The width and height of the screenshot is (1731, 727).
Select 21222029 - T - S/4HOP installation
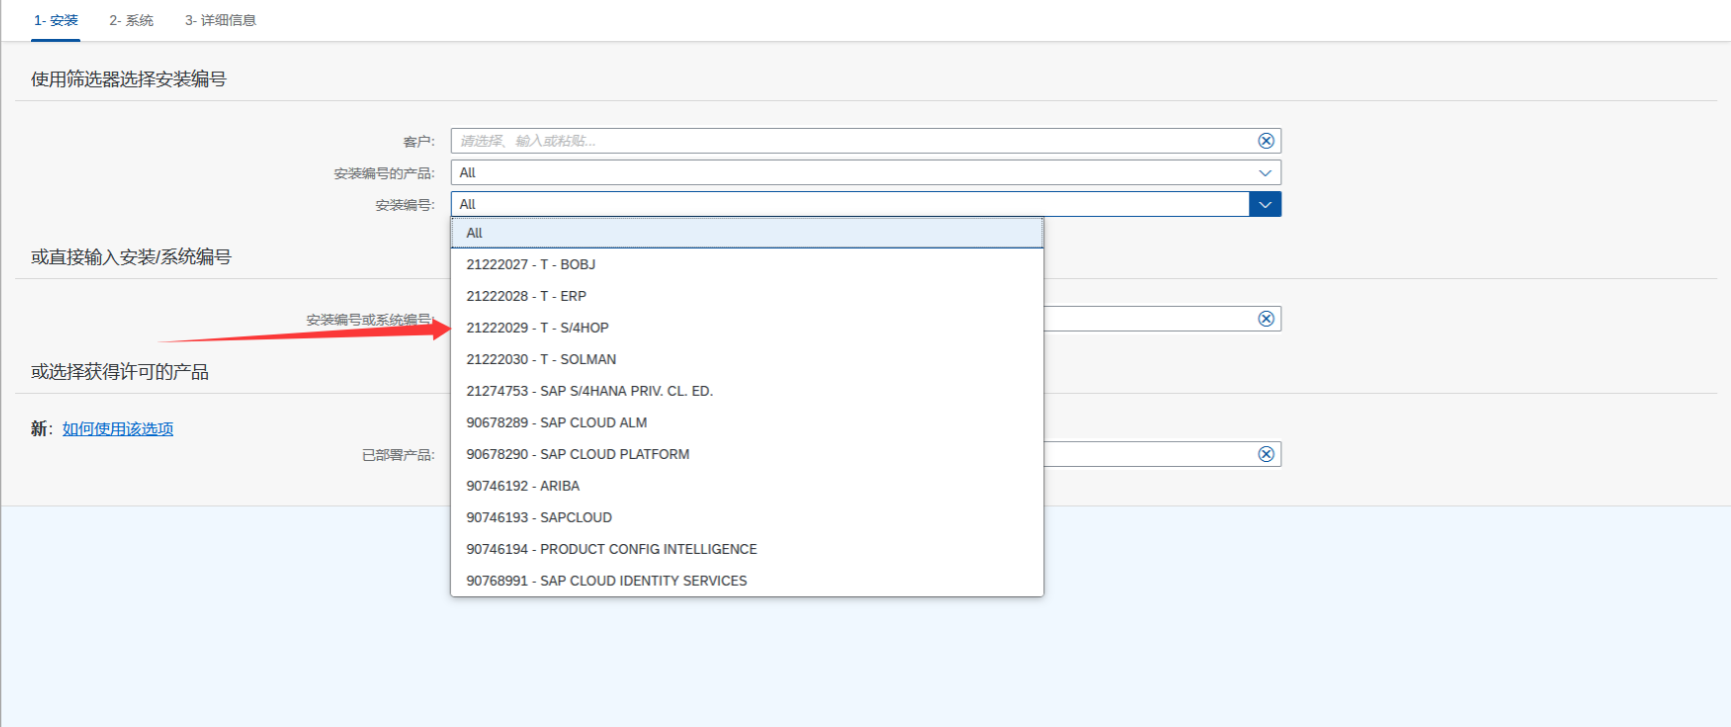tap(537, 328)
